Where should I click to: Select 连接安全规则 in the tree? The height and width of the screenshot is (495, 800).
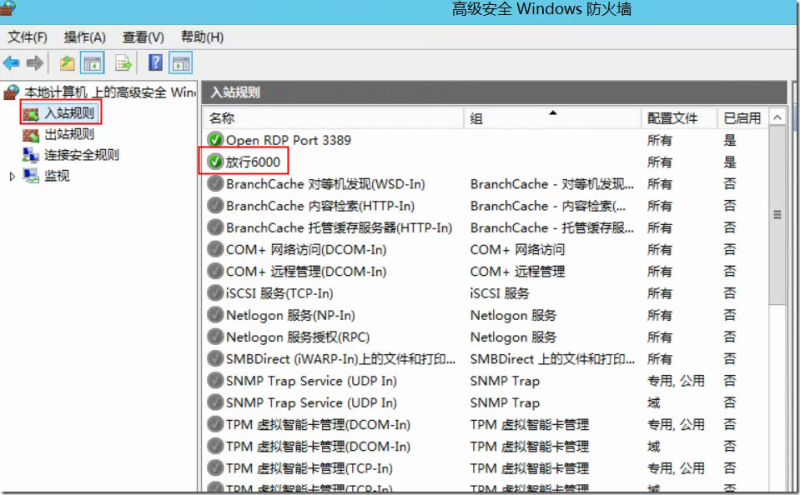pyautogui.click(x=82, y=155)
